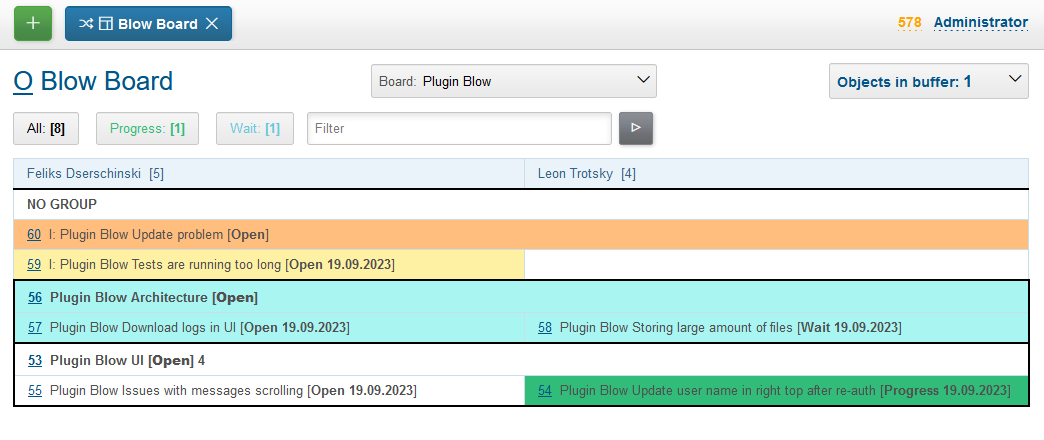Open the Board Plugin Blow dropdown
1044x440 pixels.
(x=513, y=82)
